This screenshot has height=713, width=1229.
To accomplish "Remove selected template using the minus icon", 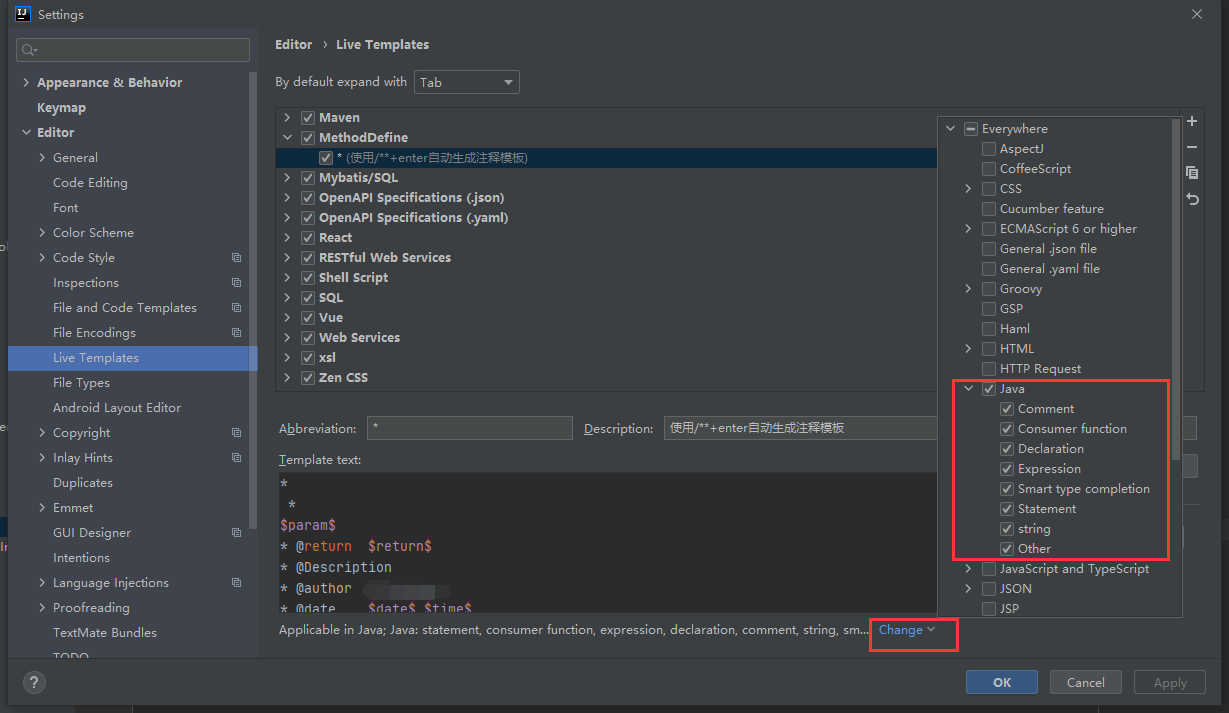I will (x=1192, y=146).
